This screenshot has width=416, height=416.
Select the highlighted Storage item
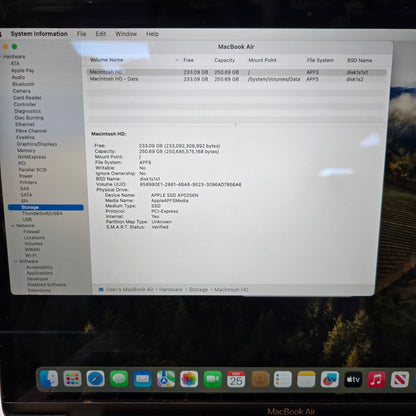[46, 207]
